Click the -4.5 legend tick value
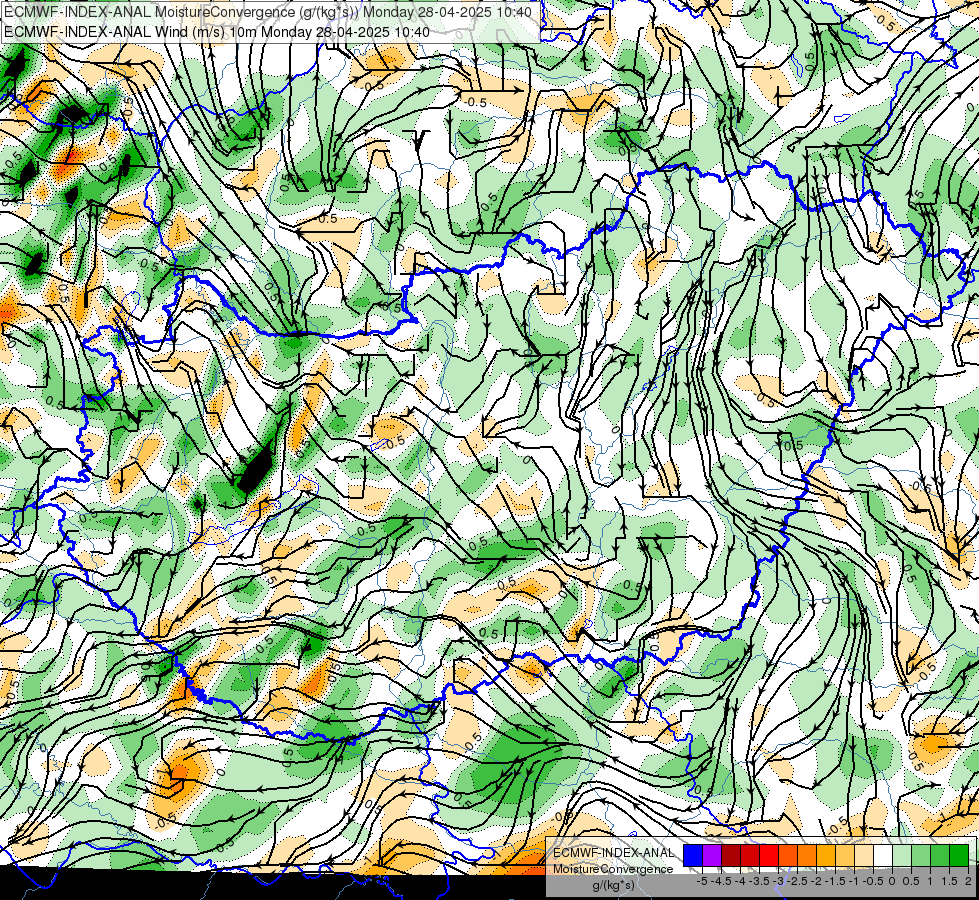Viewport: 979px width, 900px height. [x=722, y=881]
